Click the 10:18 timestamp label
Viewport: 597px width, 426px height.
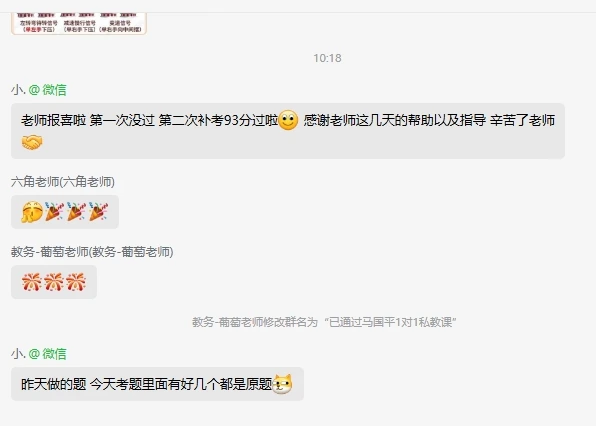coord(327,58)
